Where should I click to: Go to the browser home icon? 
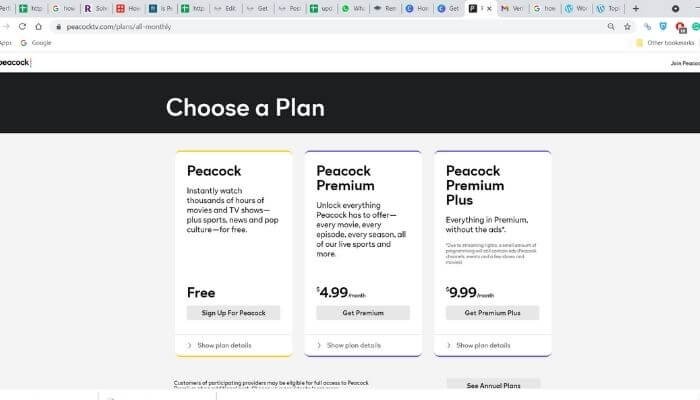coord(38,27)
